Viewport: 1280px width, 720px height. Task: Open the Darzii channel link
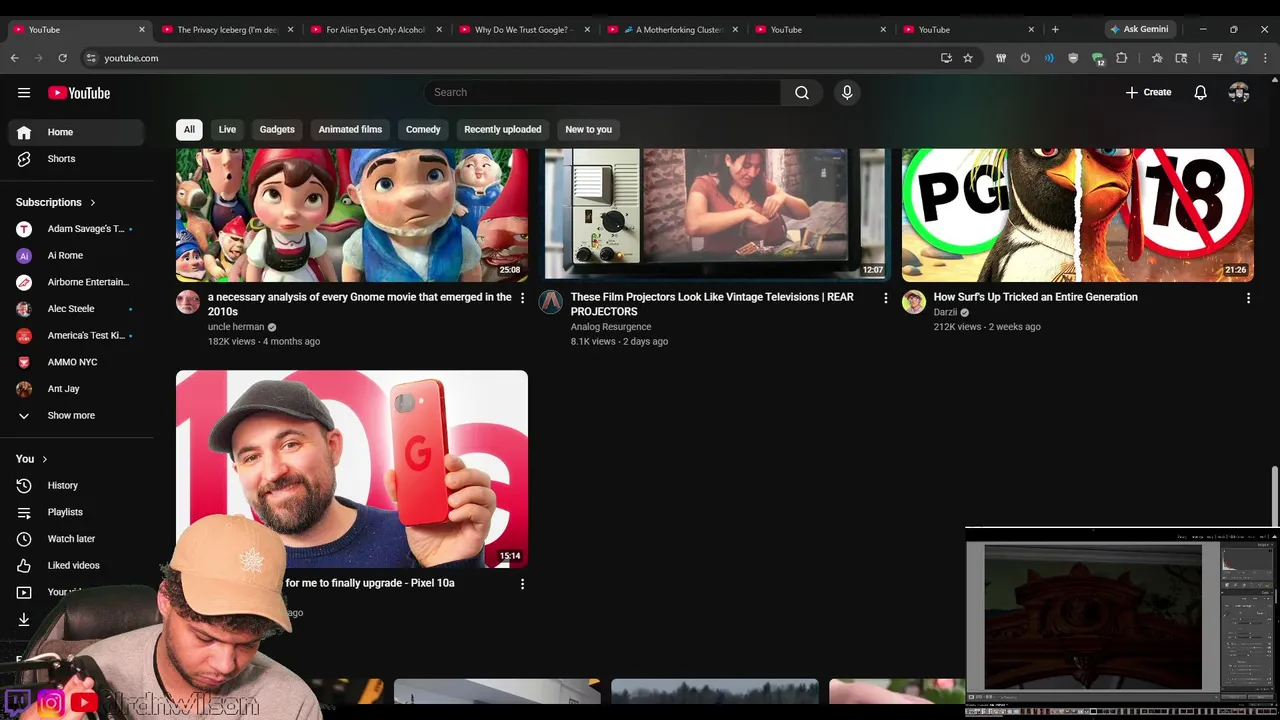pyautogui.click(x=945, y=312)
